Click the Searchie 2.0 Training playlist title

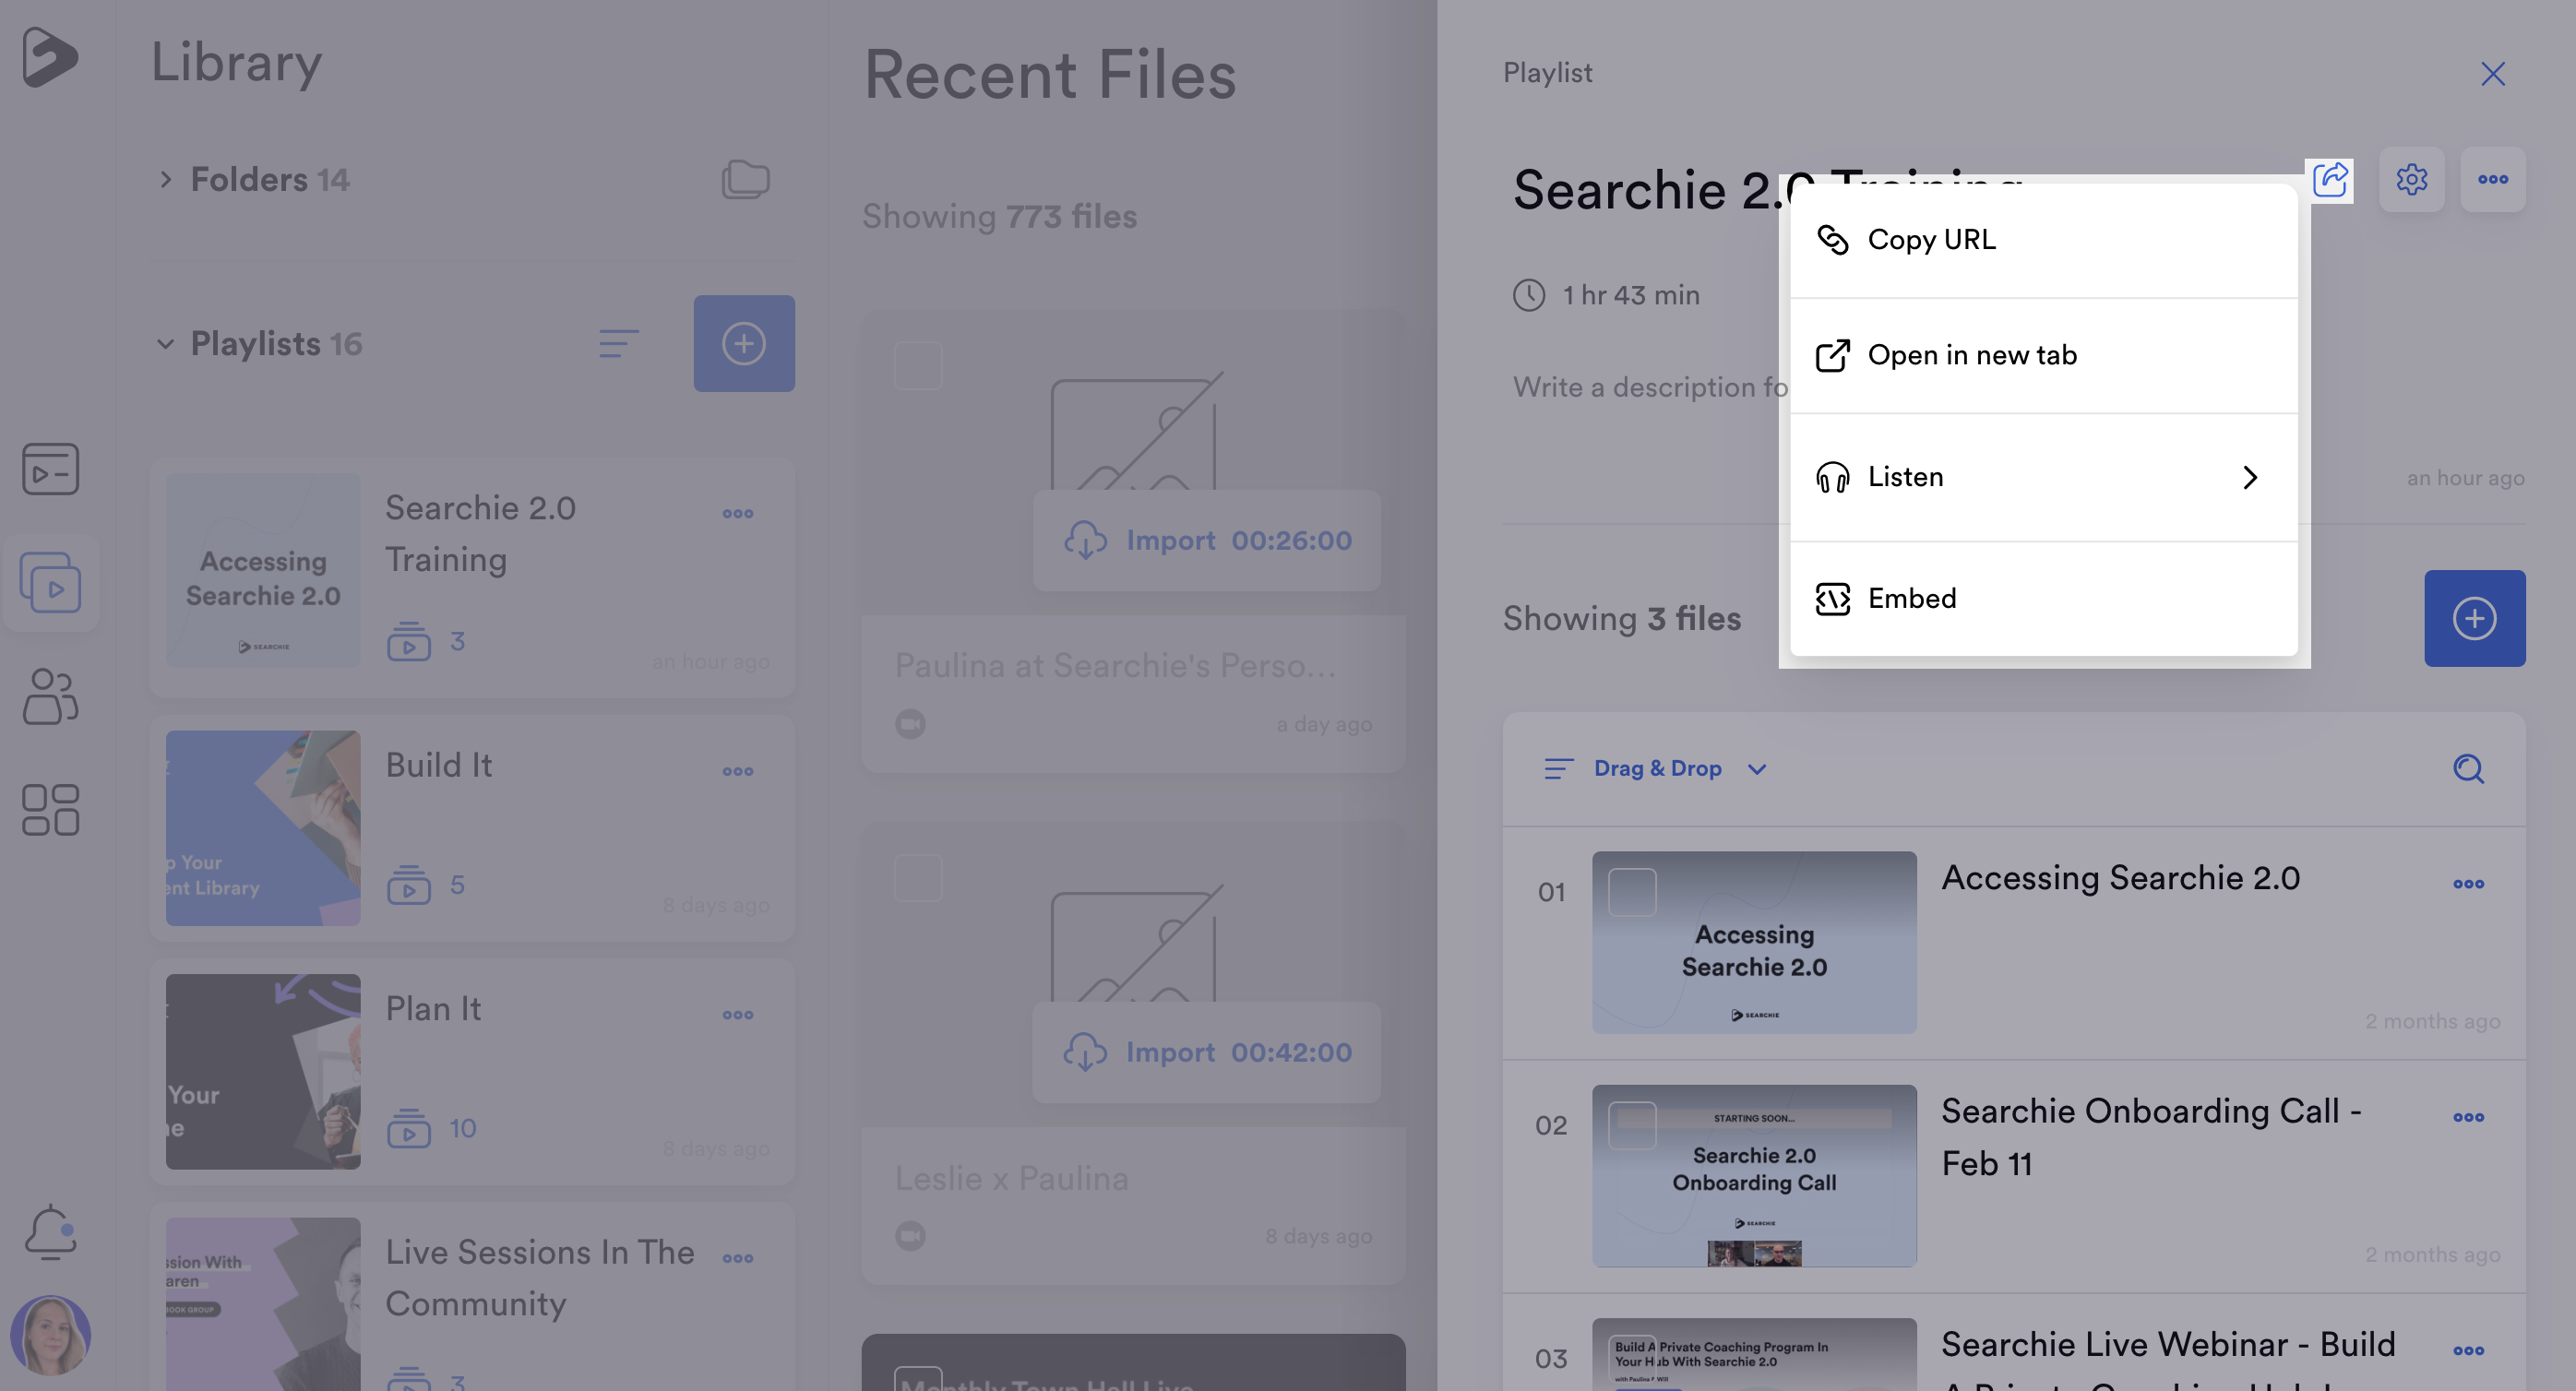[x=481, y=533]
